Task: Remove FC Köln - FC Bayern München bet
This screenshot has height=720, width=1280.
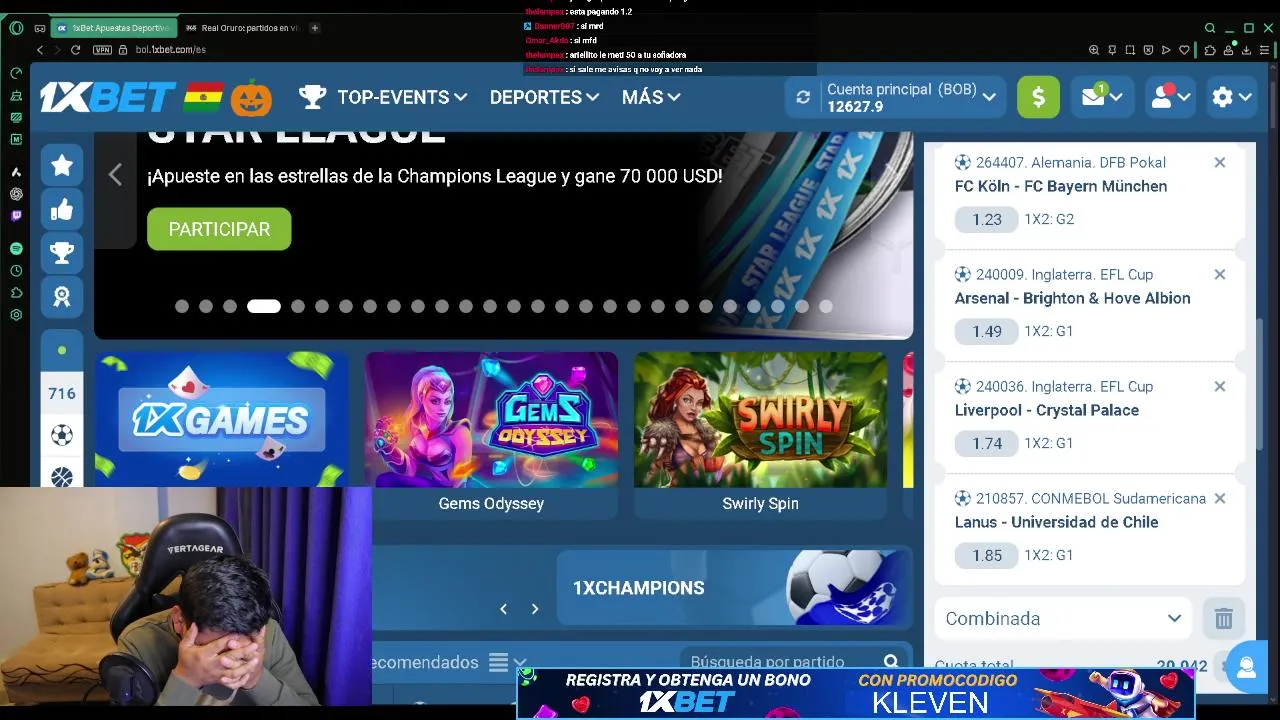Action: click(1219, 162)
